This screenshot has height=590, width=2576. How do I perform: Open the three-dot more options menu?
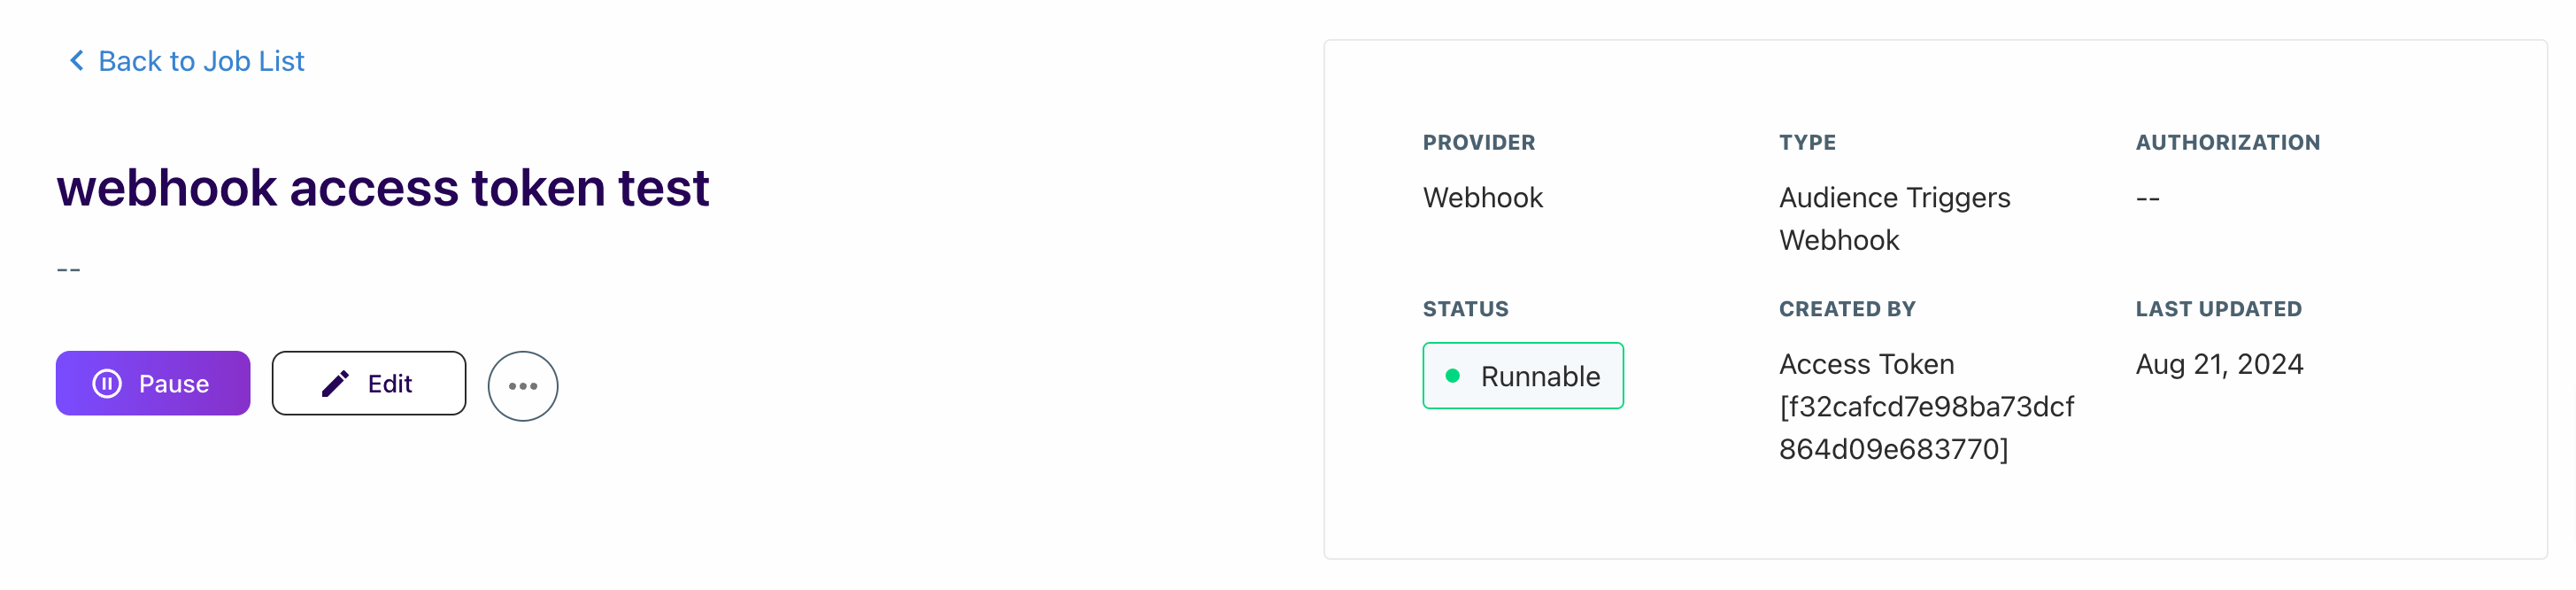pyautogui.click(x=523, y=386)
